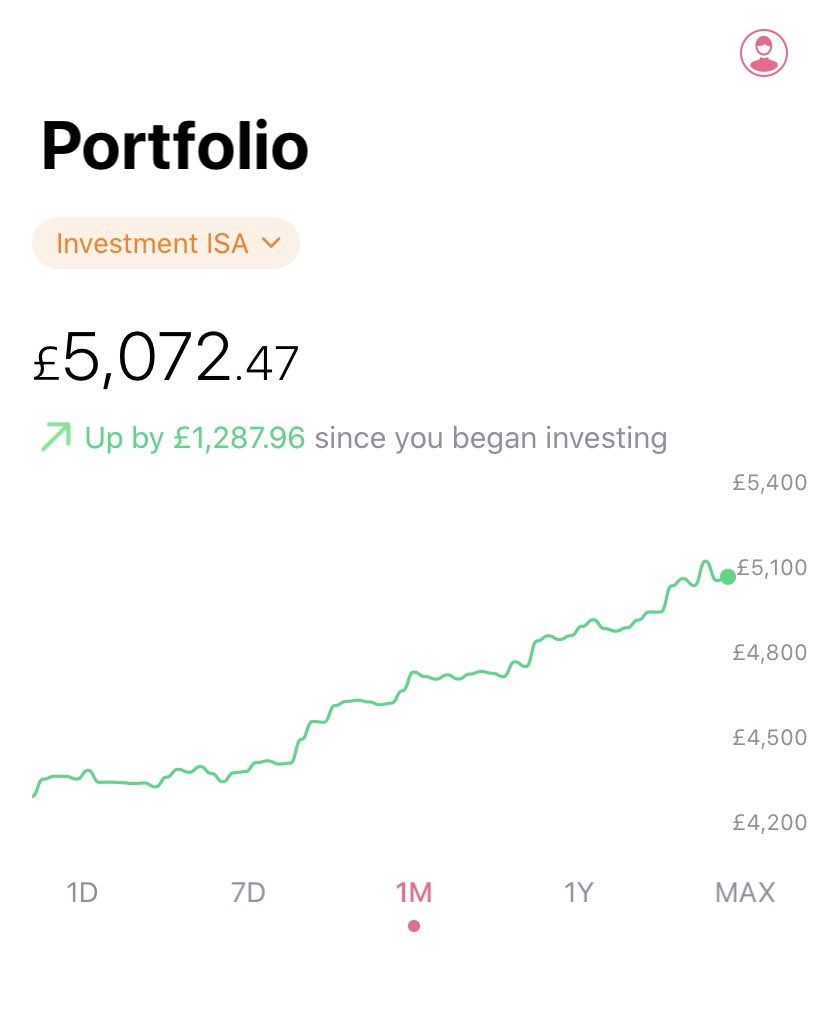Tap the £5,072.47 portfolio balance
The height and width of the screenshot is (1016, 828).
coord(166,357)
